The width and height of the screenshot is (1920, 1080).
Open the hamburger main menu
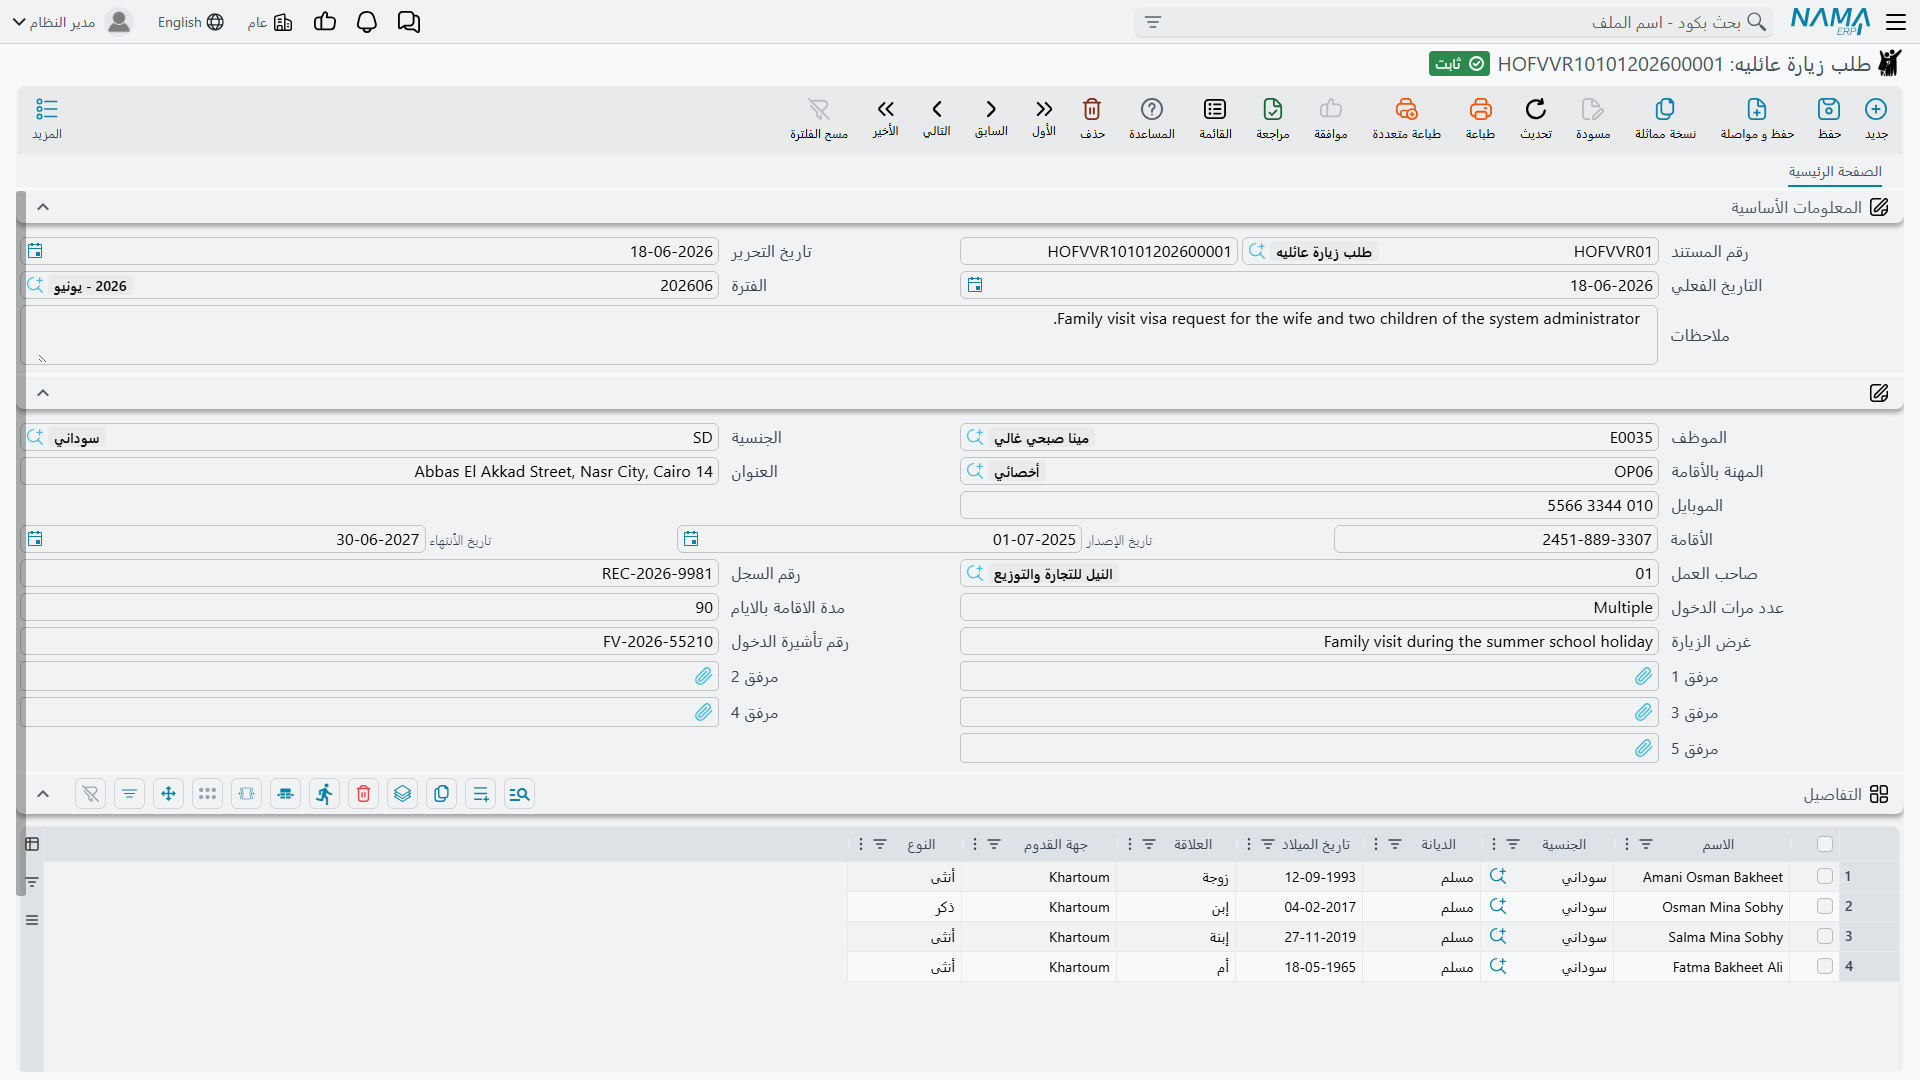click(x=1896, y=22)
